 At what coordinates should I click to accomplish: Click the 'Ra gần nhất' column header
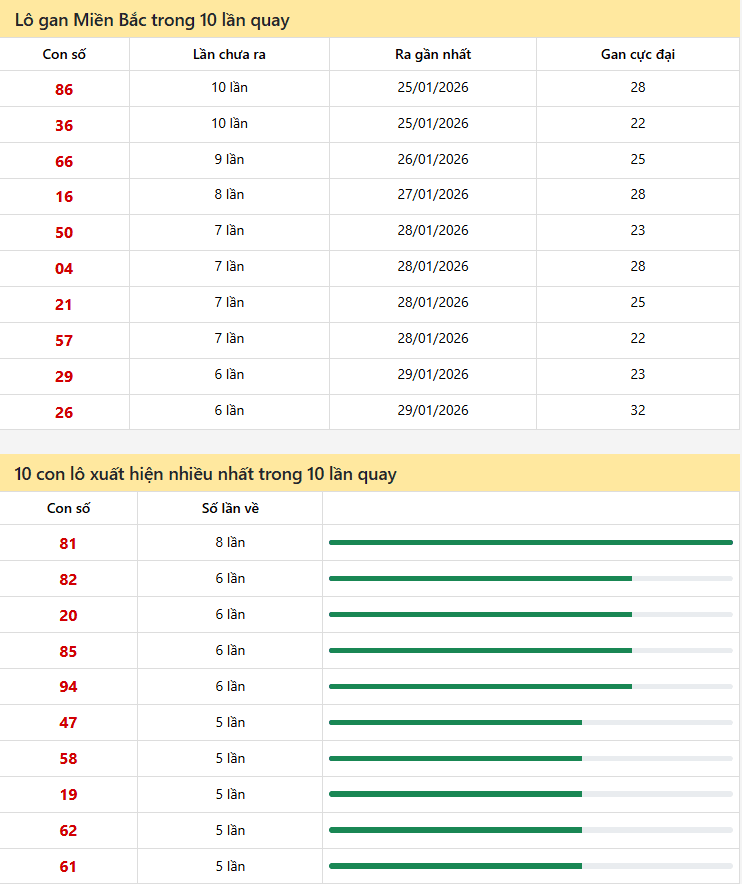tap(433, 54)
